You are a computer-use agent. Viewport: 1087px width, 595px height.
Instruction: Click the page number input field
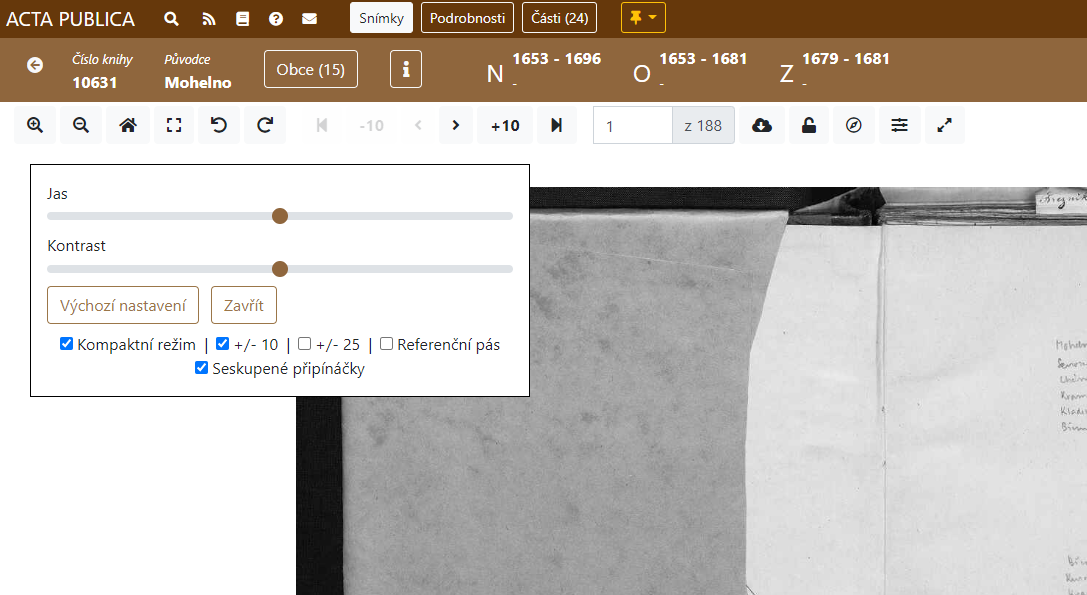click(632, 125)
